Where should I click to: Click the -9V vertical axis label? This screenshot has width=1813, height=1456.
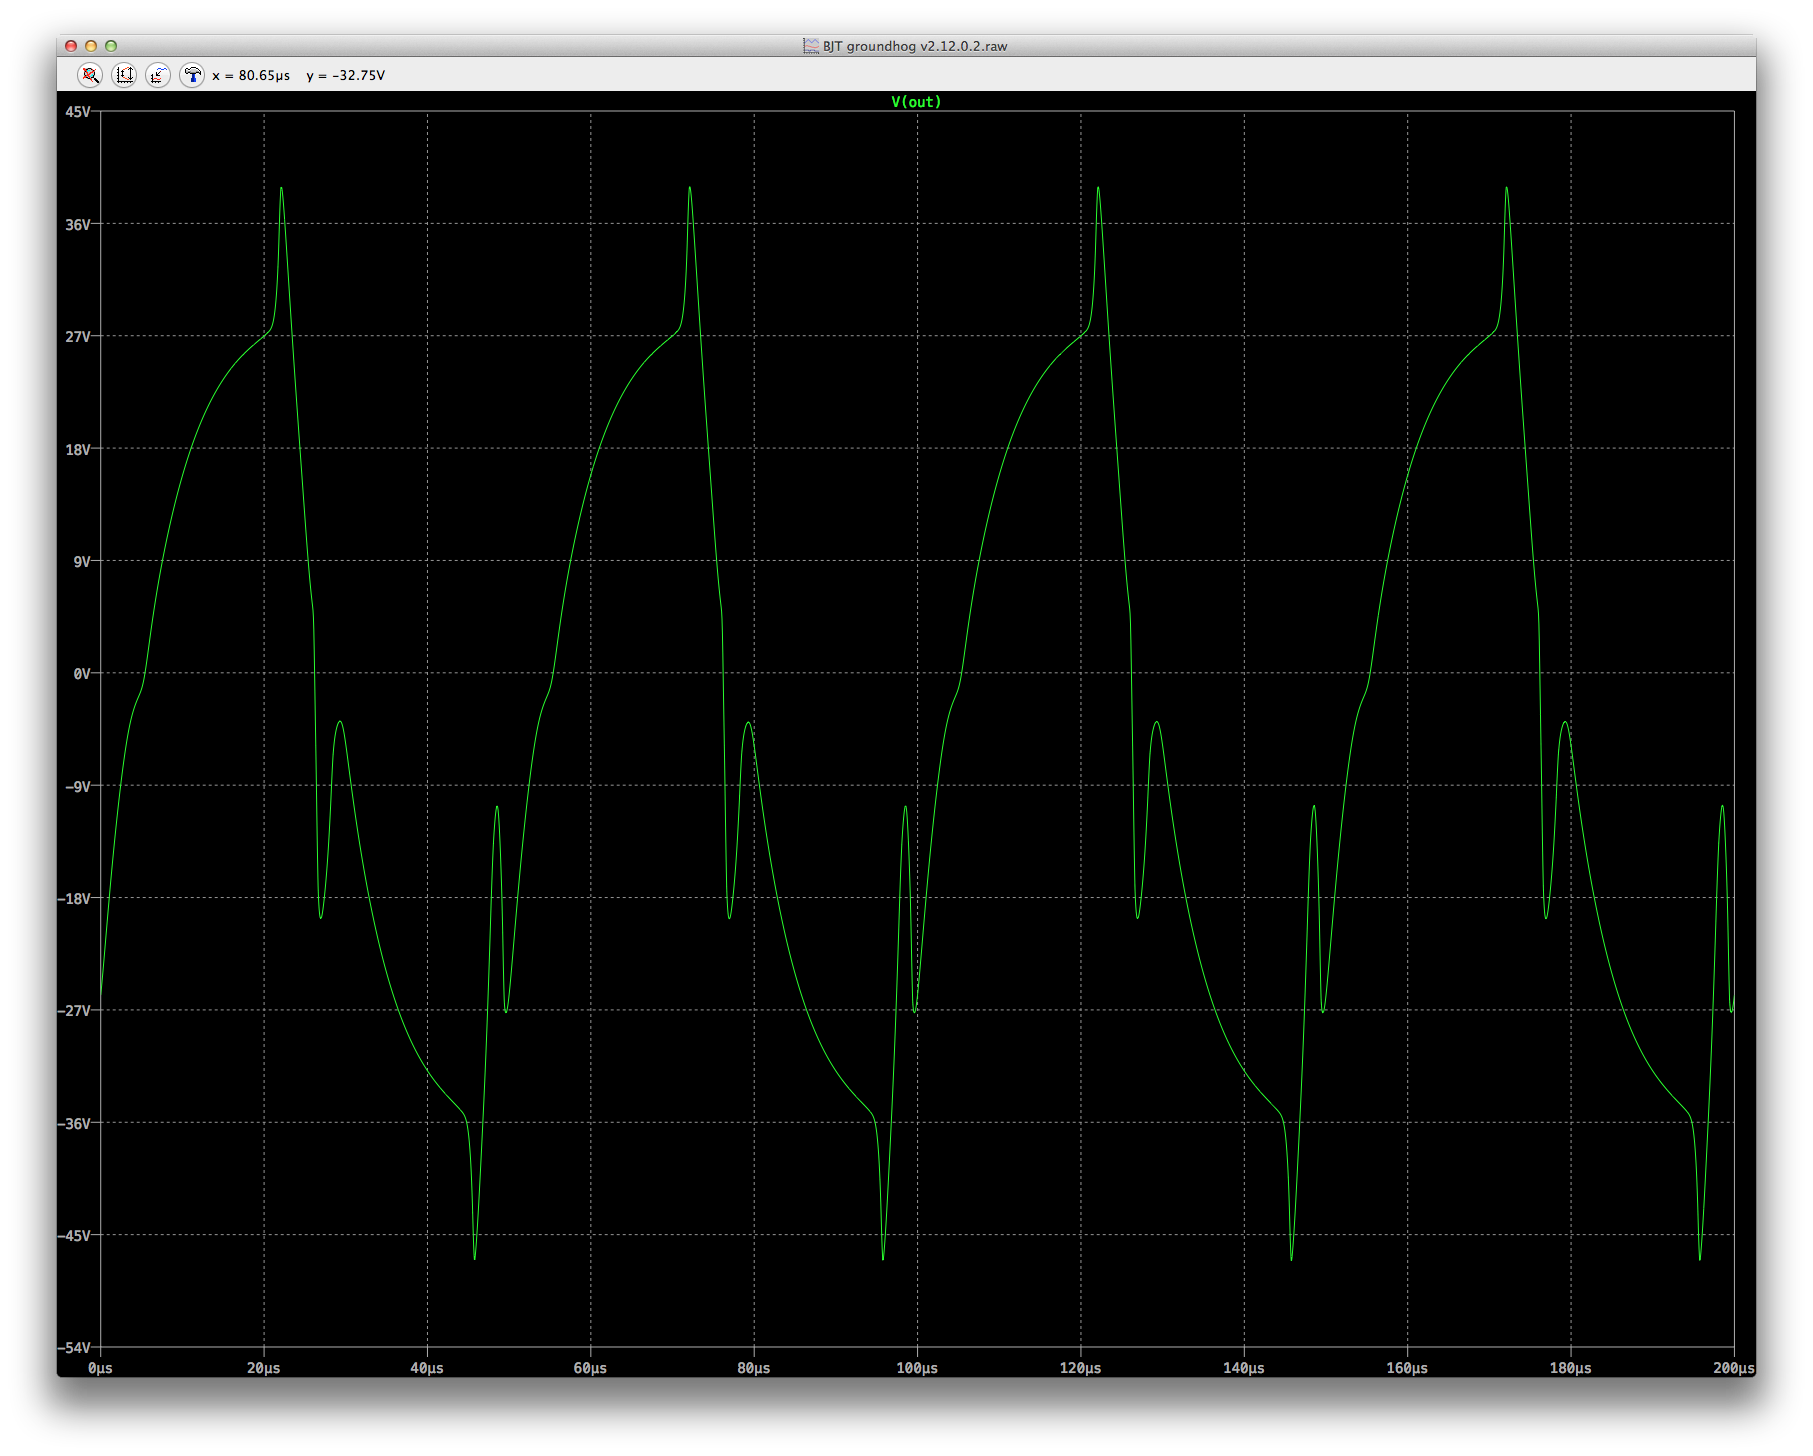click(x=78, y=787)
